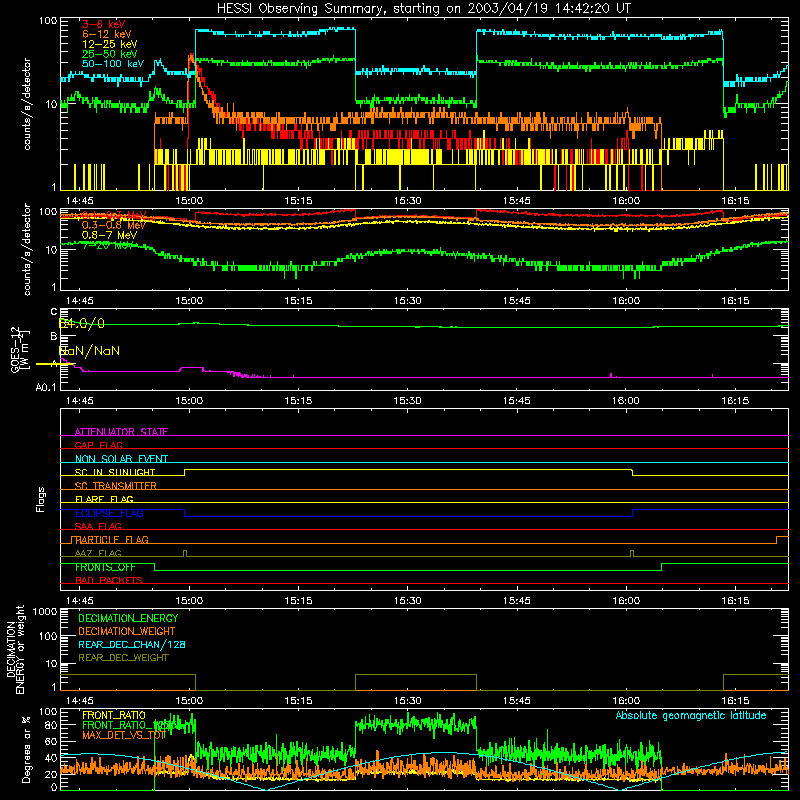Select the ECLIPSE_FLAG label
Image resolution: width=800 pixels, height=800 pixels.
click(x=109, y=513)
